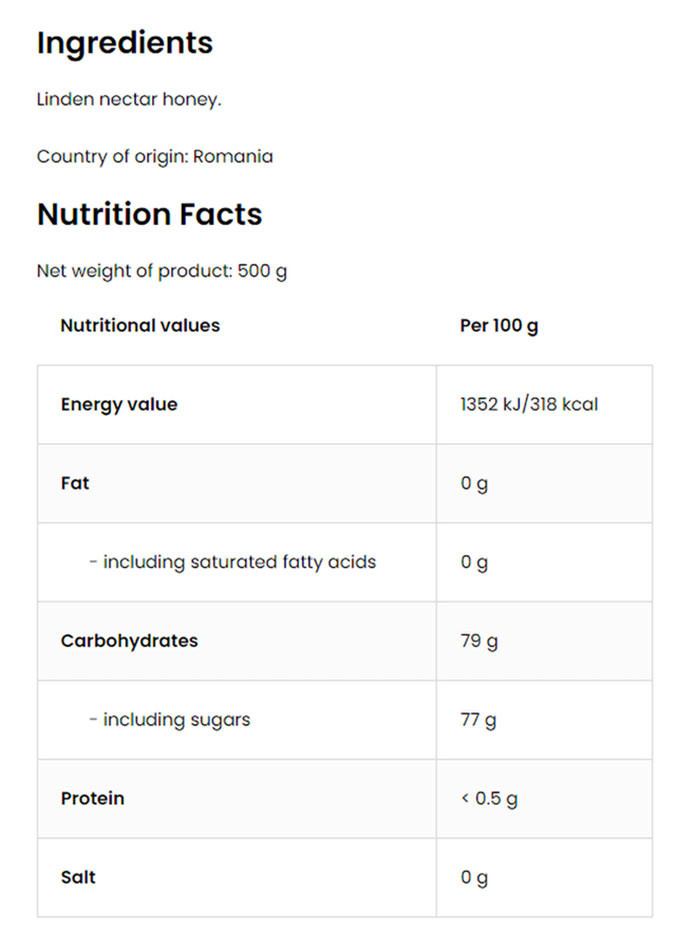This screenshot has height=950, width=696.
Task: Select the Linden nectar honey text
Action: (x=129, y=100)
